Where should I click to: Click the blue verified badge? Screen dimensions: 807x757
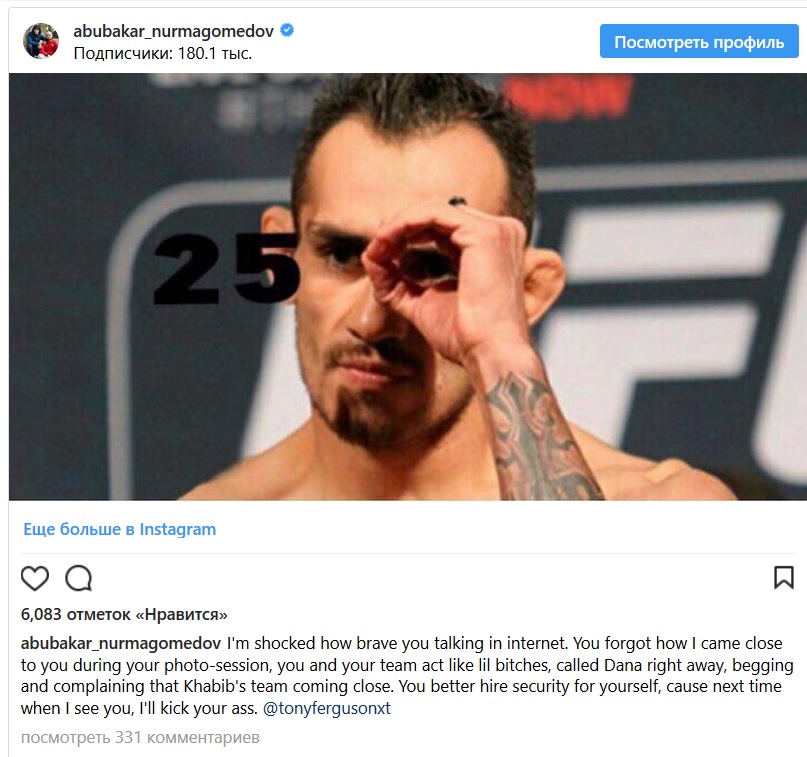pos(287,30)
